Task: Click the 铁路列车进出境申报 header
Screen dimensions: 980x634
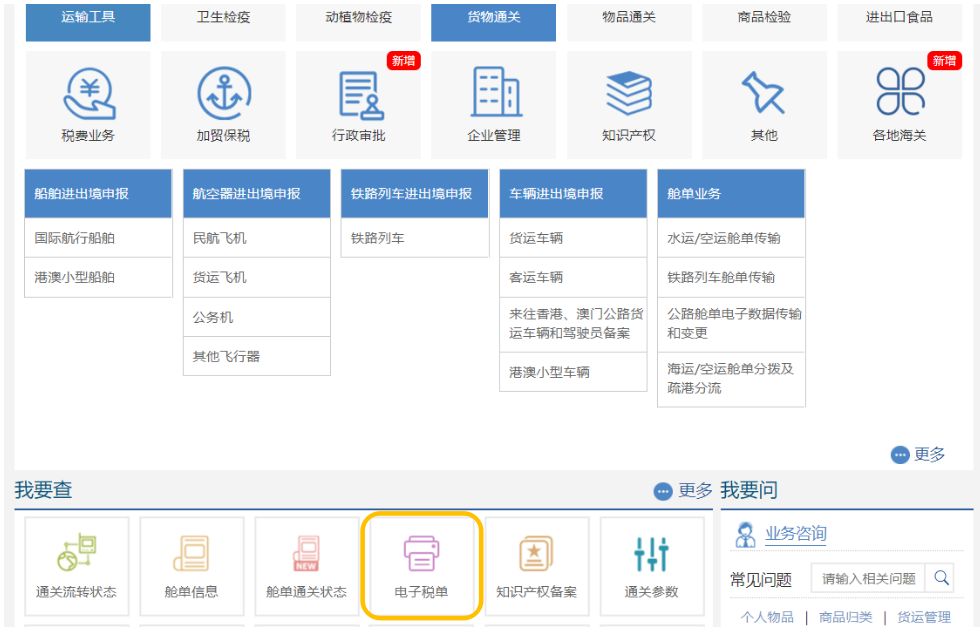Action: pyautogui.click(x=414, y=194)
